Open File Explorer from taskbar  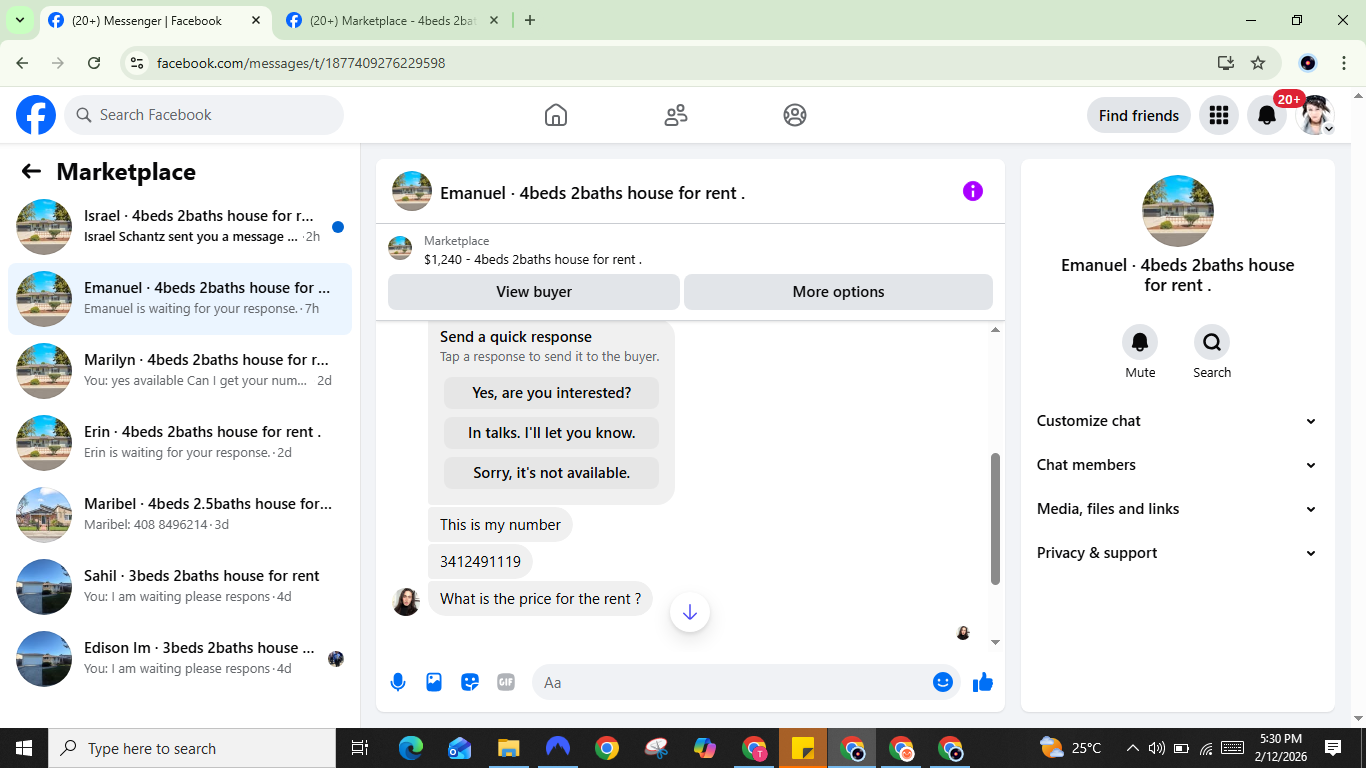tap(509, 748)
